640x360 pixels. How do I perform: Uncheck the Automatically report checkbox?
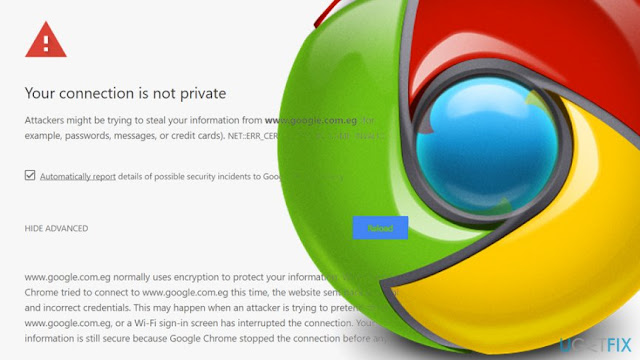(30, 175)
